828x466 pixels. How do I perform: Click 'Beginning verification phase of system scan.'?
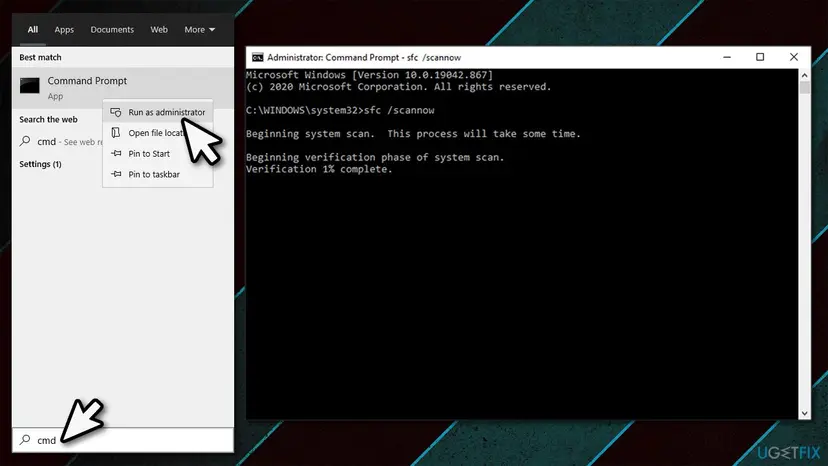[375, 157]
